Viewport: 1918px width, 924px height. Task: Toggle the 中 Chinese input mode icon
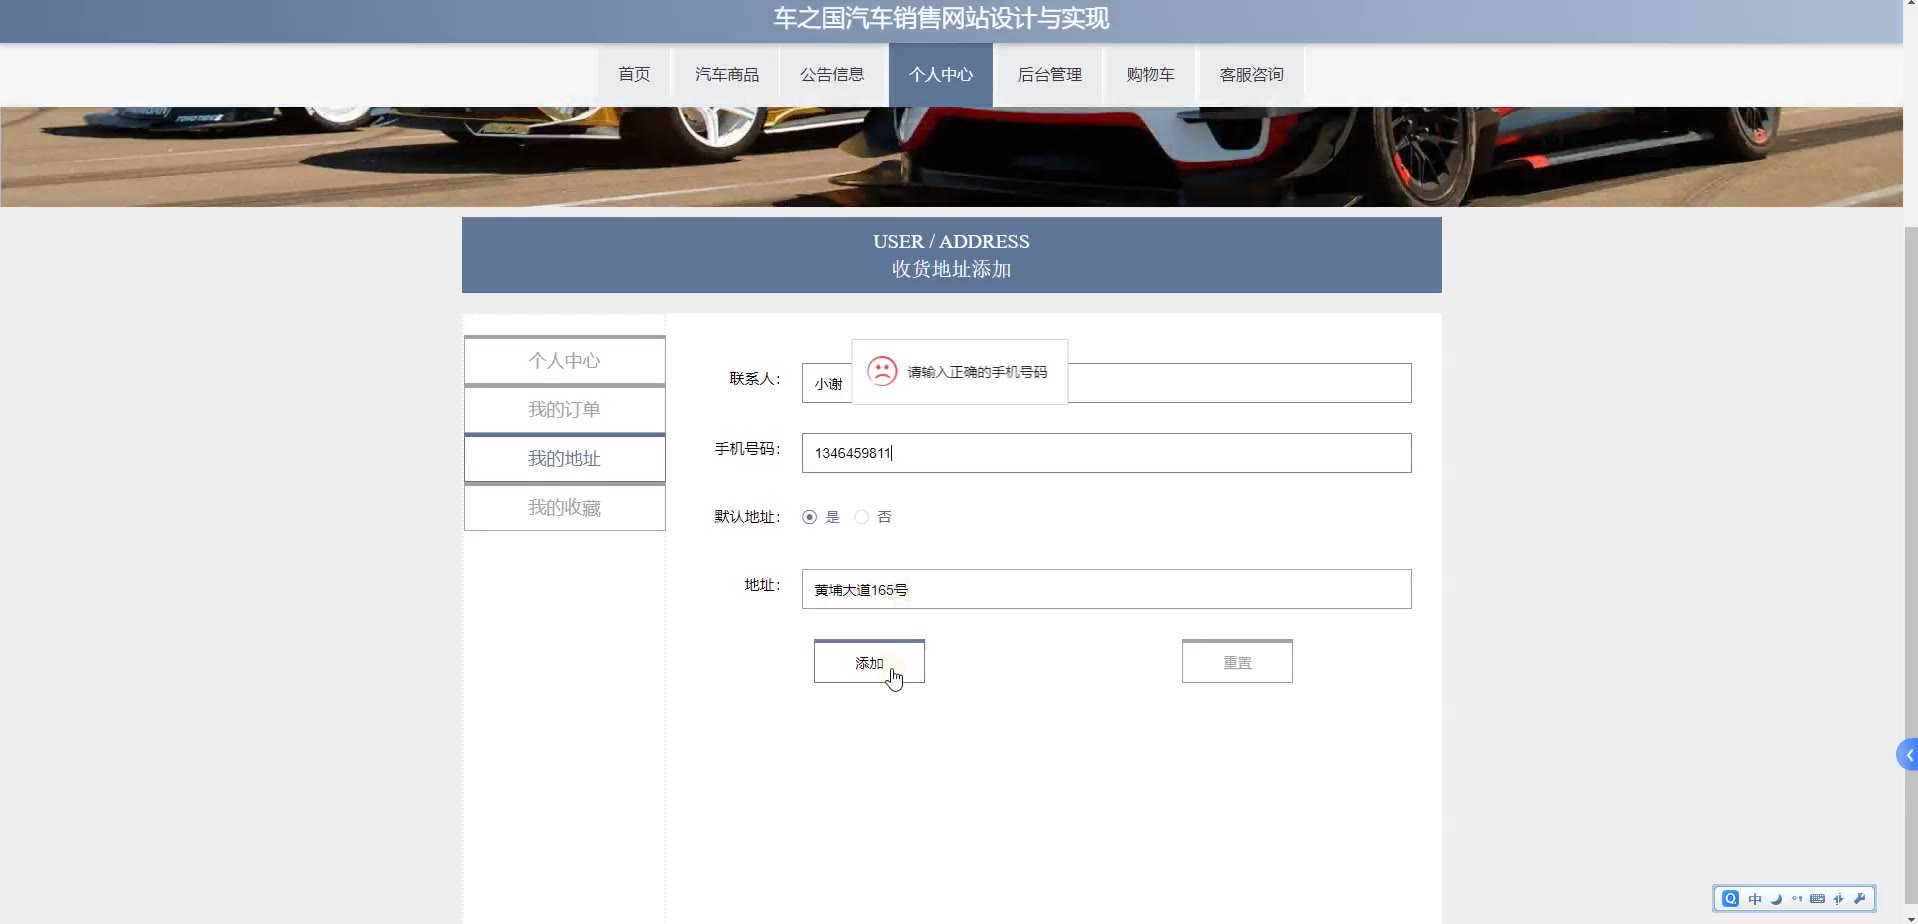pyautogui.click(x=1755, y=898)
